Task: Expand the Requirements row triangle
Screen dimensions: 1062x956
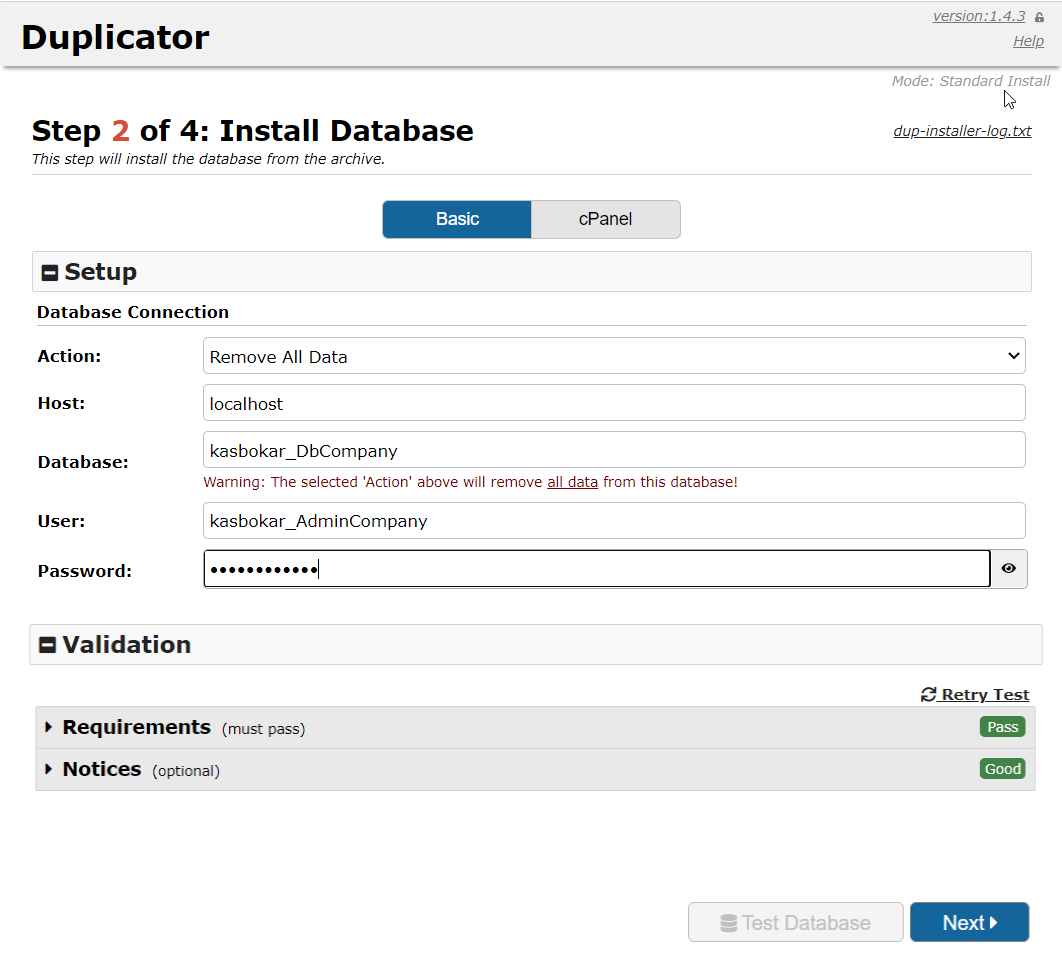Action: 48,727
